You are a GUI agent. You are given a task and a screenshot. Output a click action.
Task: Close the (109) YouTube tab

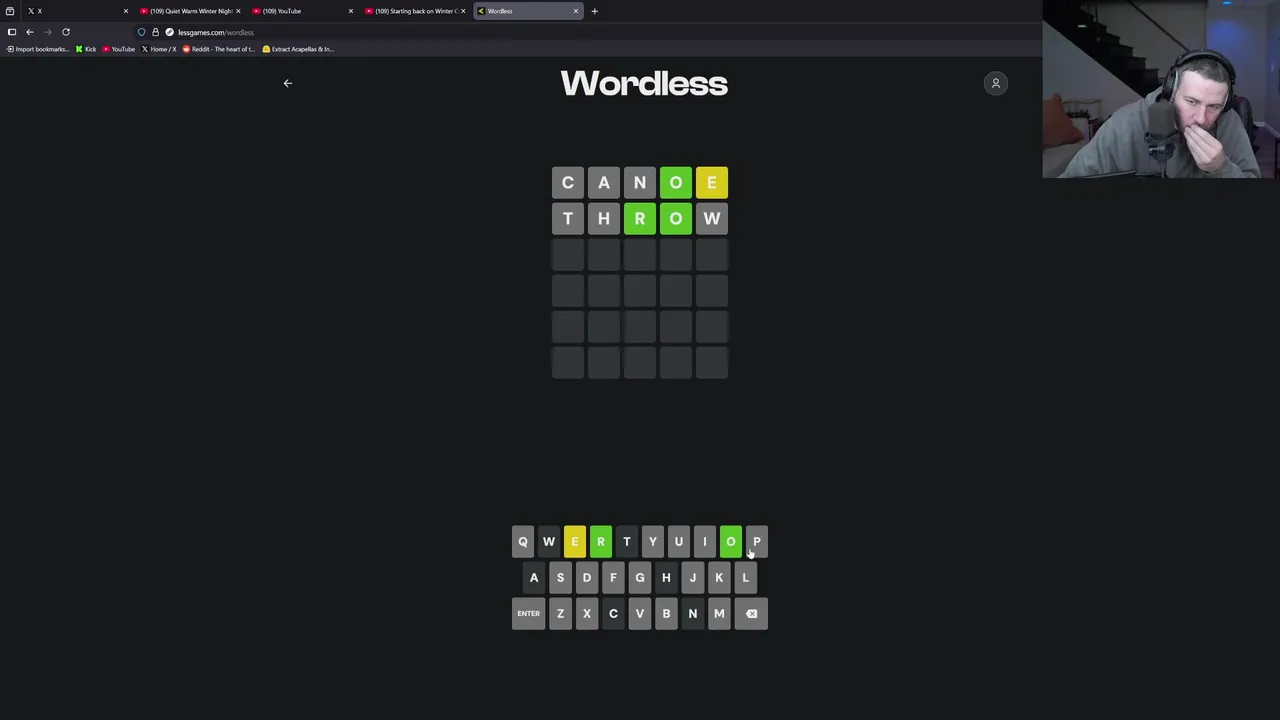click(x=351, y=11)
